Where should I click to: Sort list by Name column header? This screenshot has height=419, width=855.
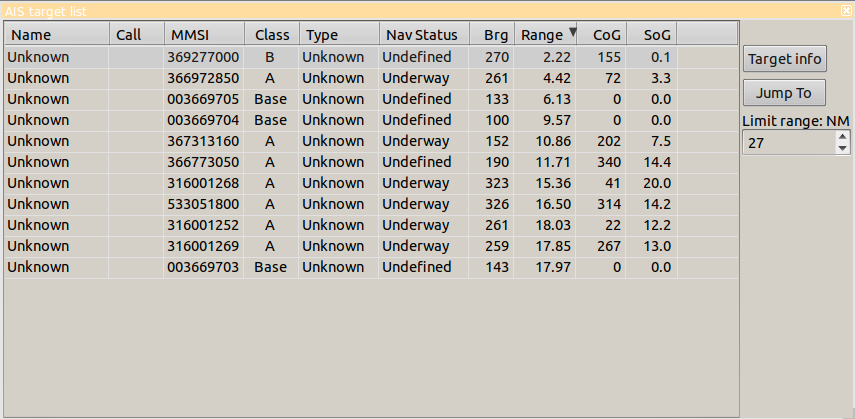click(55, 35)
